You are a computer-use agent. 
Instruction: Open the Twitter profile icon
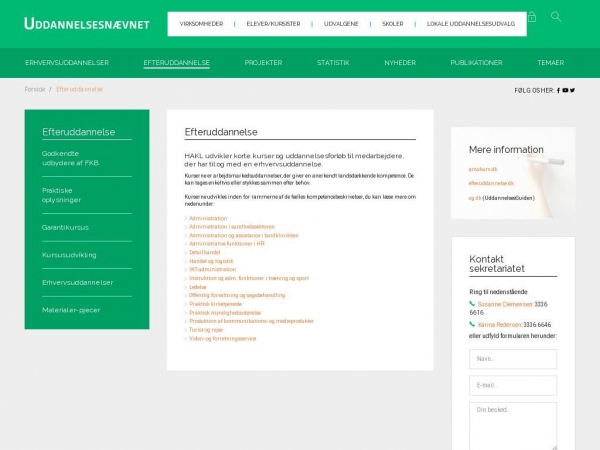coord(573,90)
